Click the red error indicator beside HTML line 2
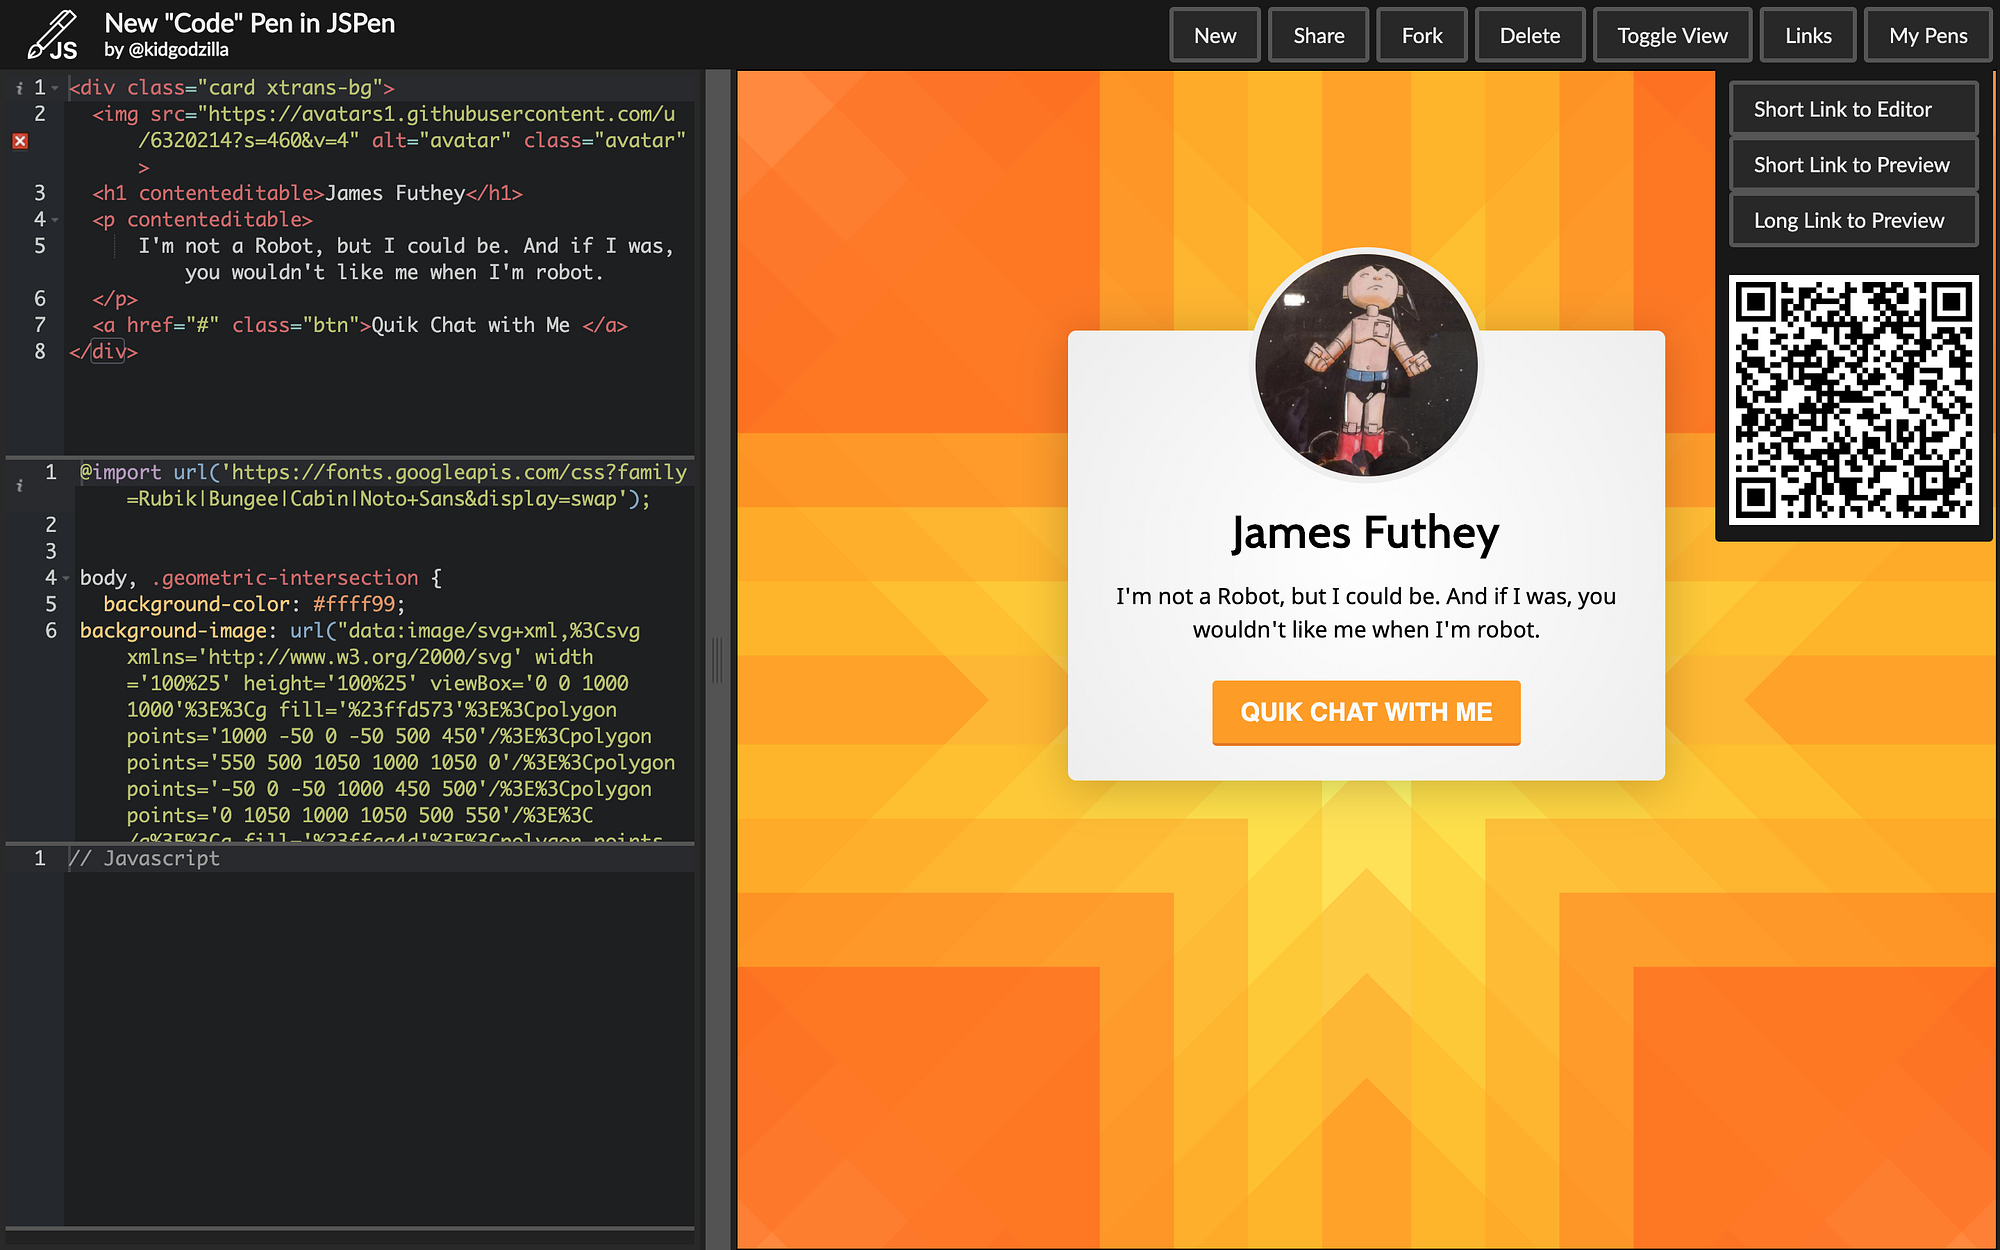The height and width of the screenshot is (1250, 2000). coord(19,140)
